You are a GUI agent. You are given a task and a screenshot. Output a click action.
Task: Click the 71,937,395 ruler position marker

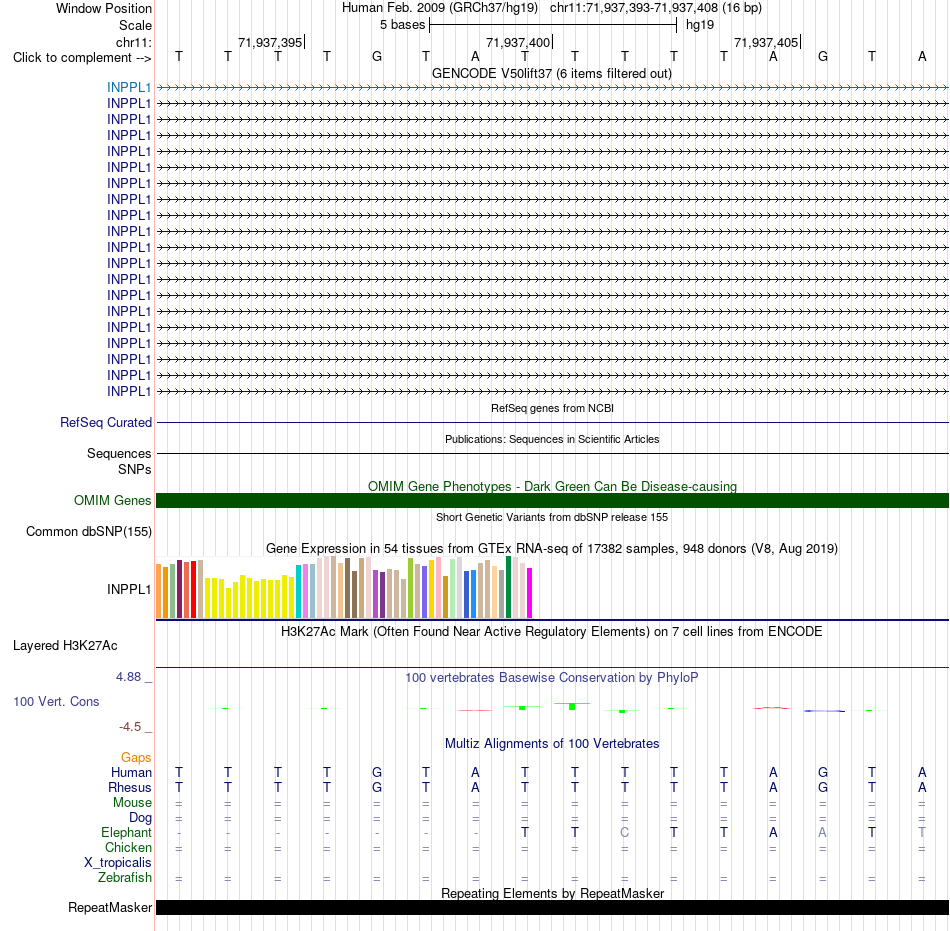[x=270, y=42]
